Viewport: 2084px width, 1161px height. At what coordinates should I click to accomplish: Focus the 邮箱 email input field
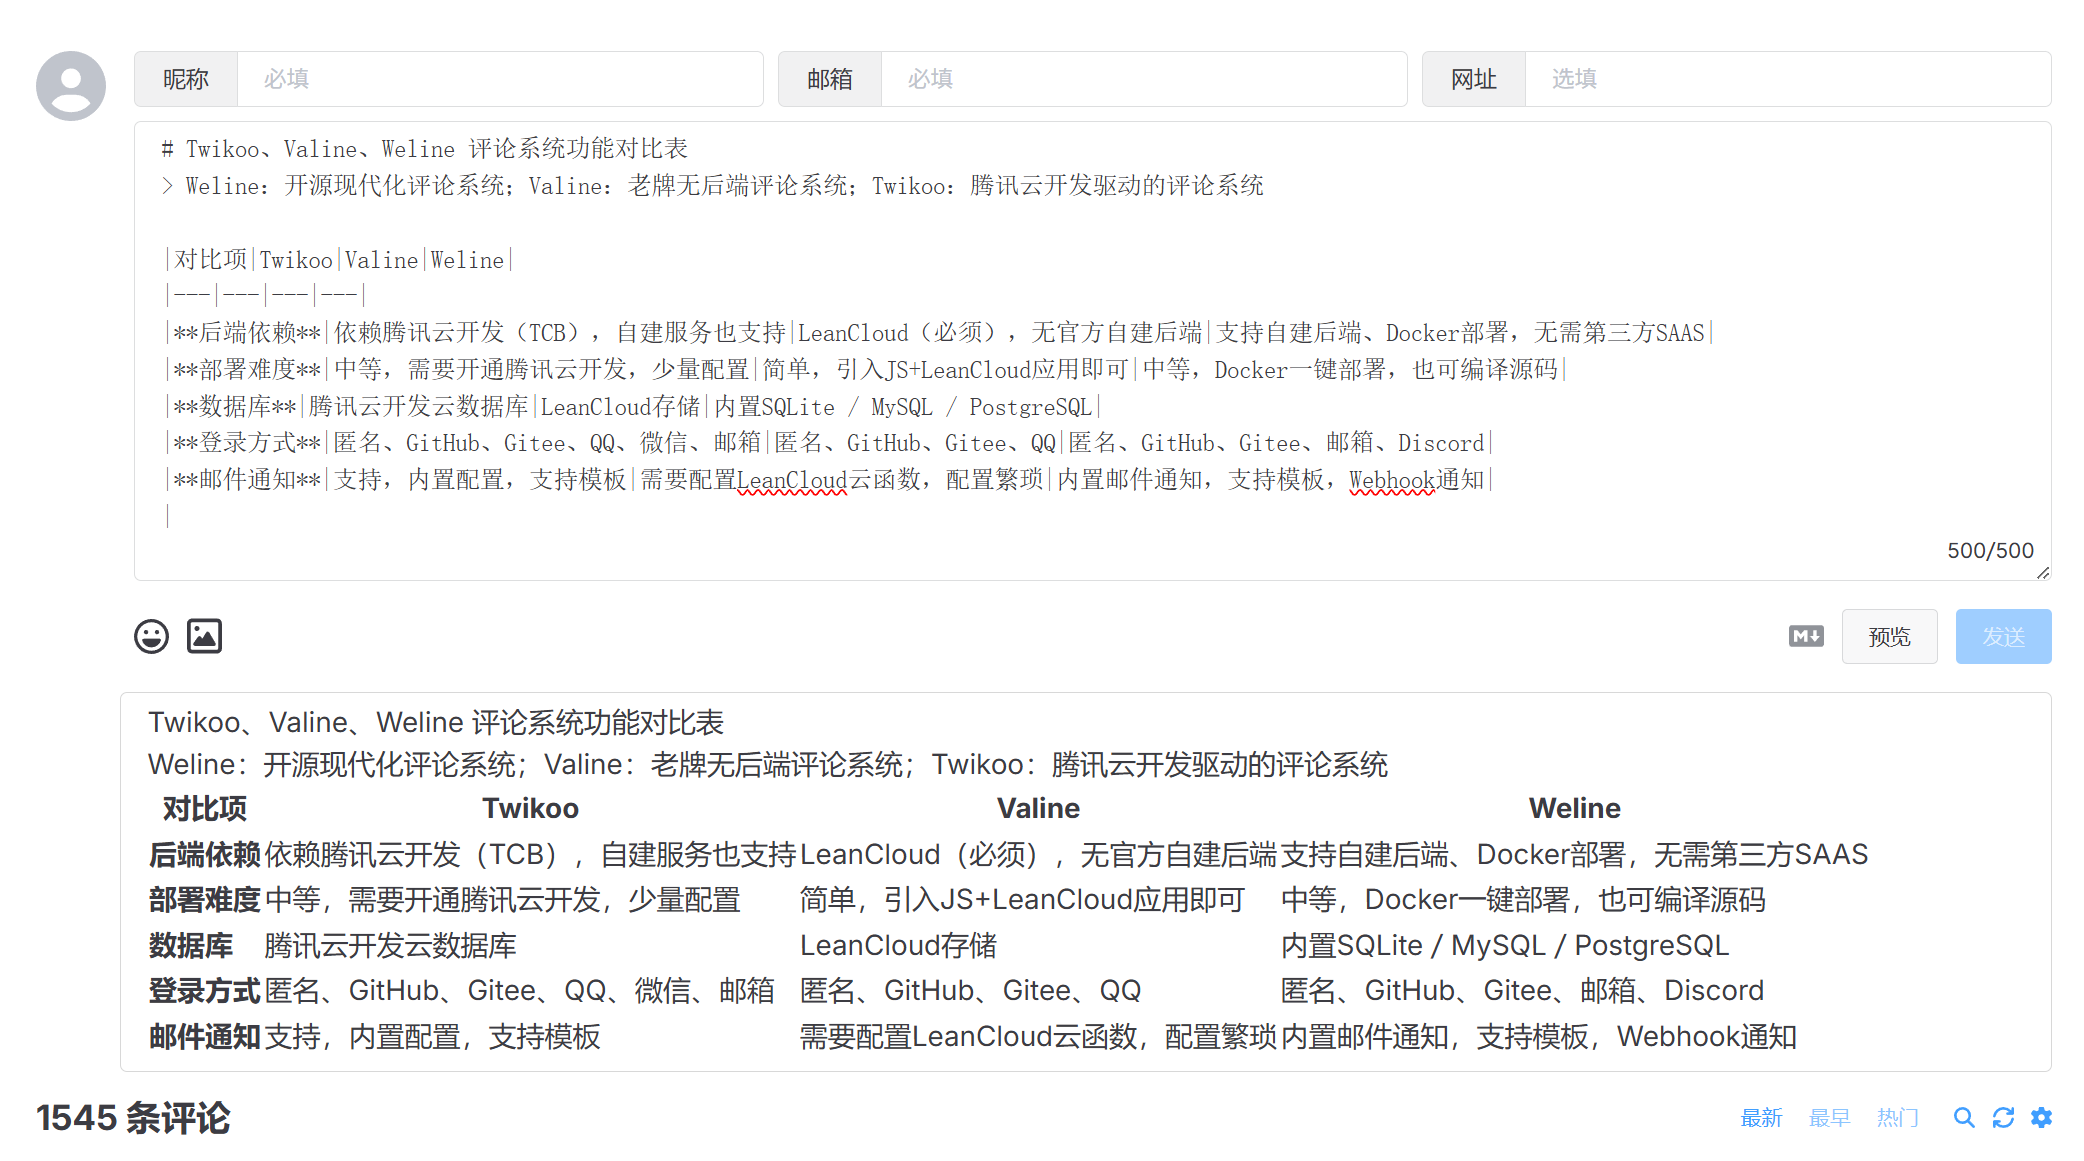point(1144,79)
